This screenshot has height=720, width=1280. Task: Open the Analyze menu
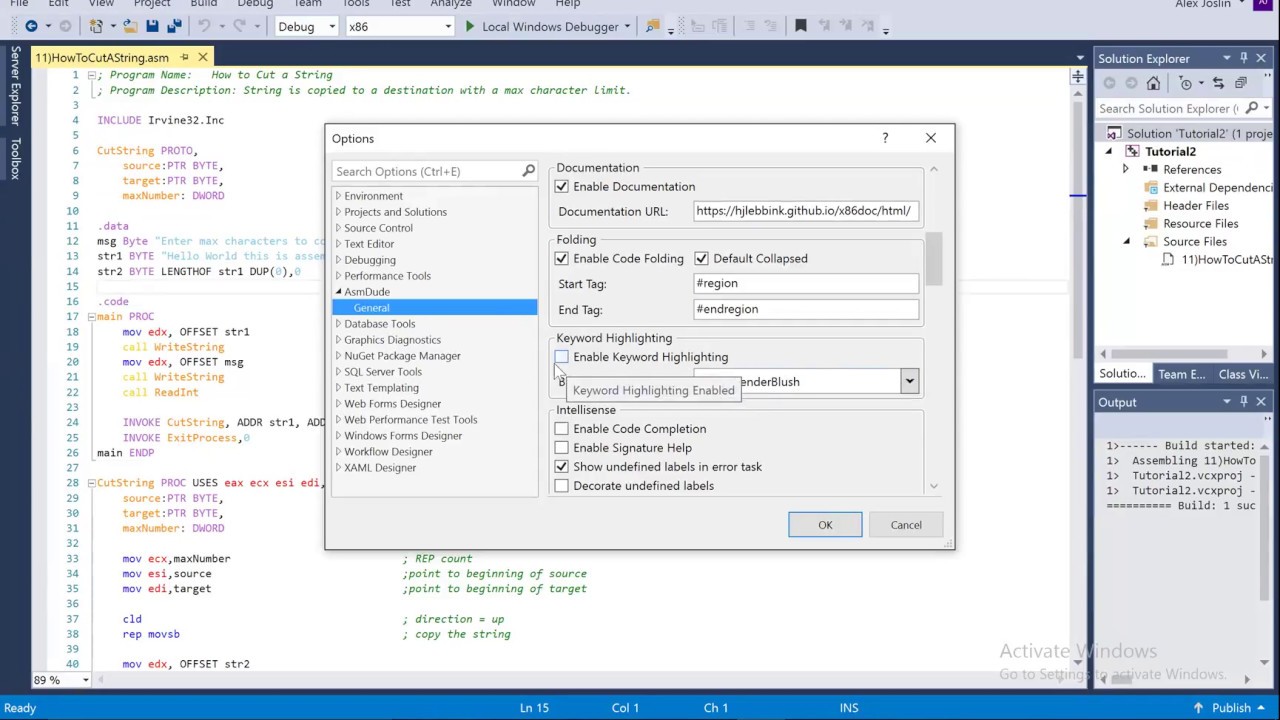coord(450,4)
